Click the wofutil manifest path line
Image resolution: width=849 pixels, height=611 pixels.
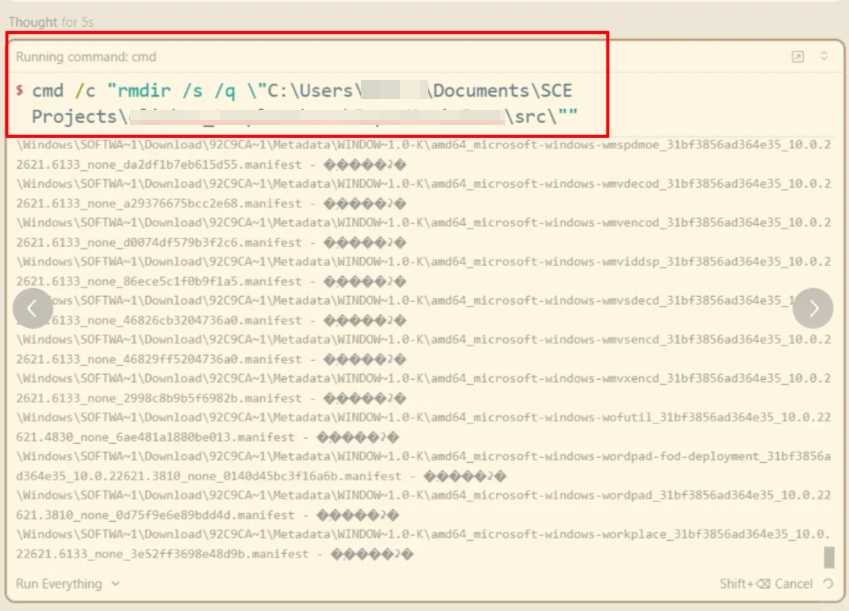pyautogui.click(x=423, y=418)
